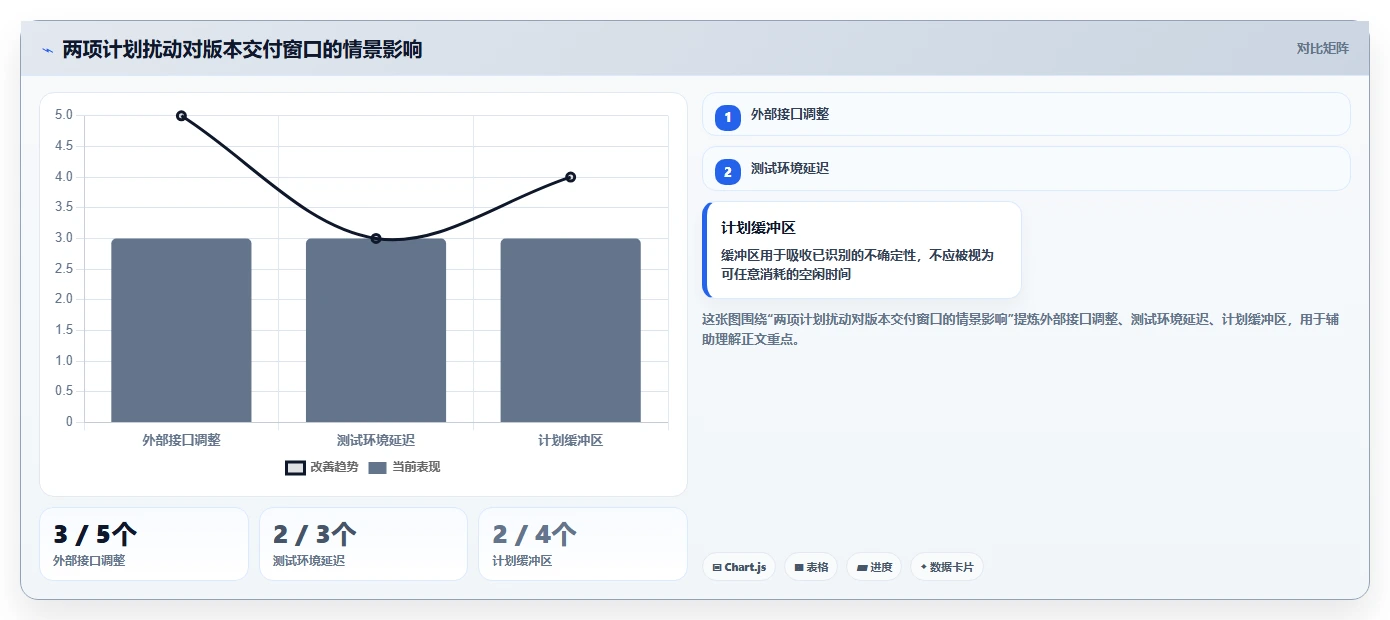
Task: Click the lightning icon beside the title
Action: (47, 50)
